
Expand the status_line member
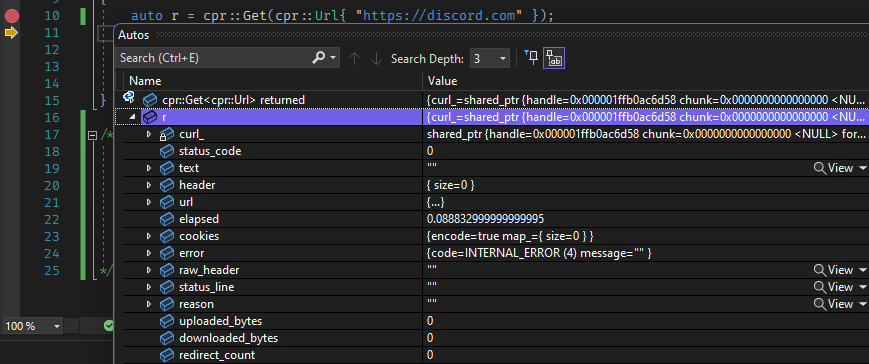click(x=149, y=287)
